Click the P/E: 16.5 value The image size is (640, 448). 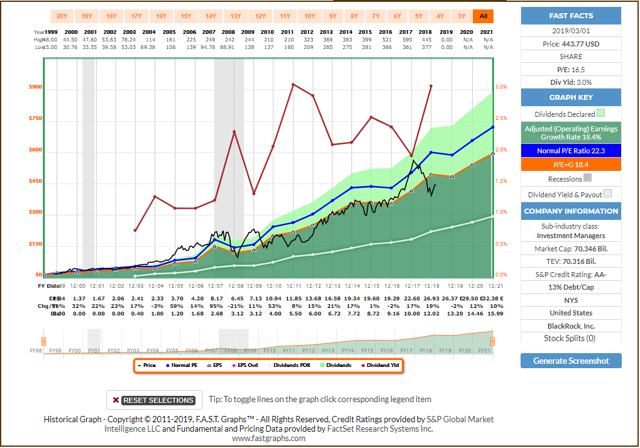[x=571, y=69]
